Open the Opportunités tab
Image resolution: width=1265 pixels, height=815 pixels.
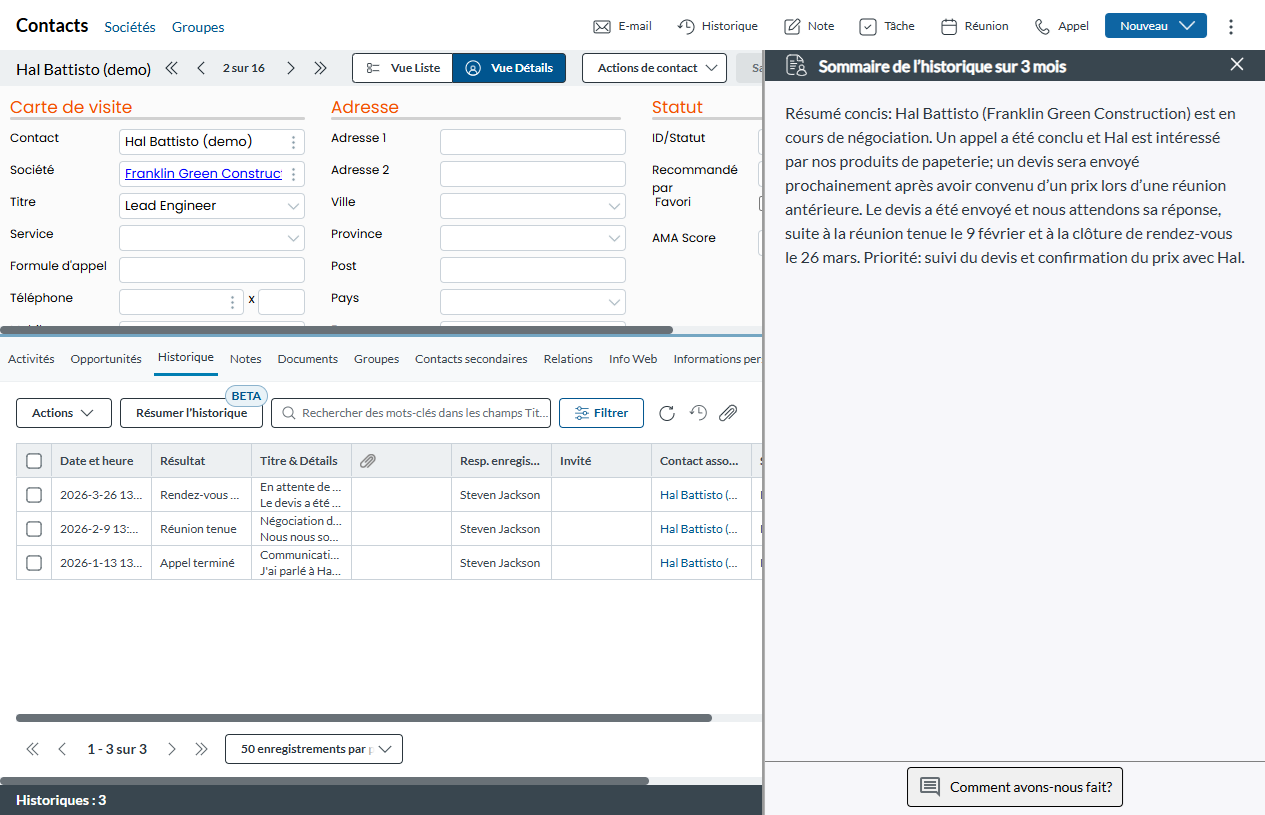106,359
